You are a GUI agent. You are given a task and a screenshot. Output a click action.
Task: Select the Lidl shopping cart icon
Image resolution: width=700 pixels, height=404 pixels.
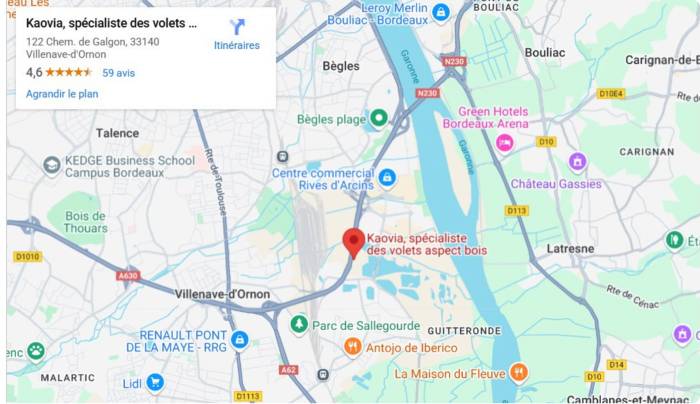pyautogui.click(x=154, y=383)
